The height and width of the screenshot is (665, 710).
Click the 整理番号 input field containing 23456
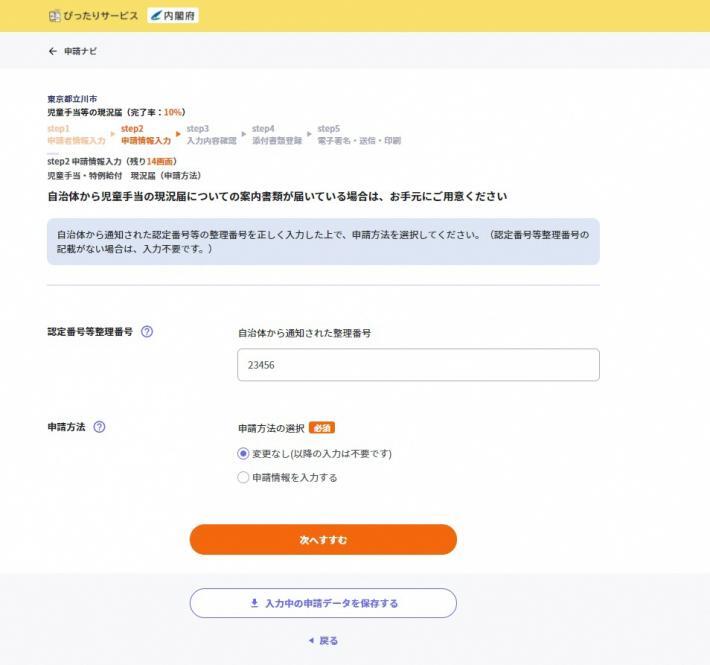418,364
